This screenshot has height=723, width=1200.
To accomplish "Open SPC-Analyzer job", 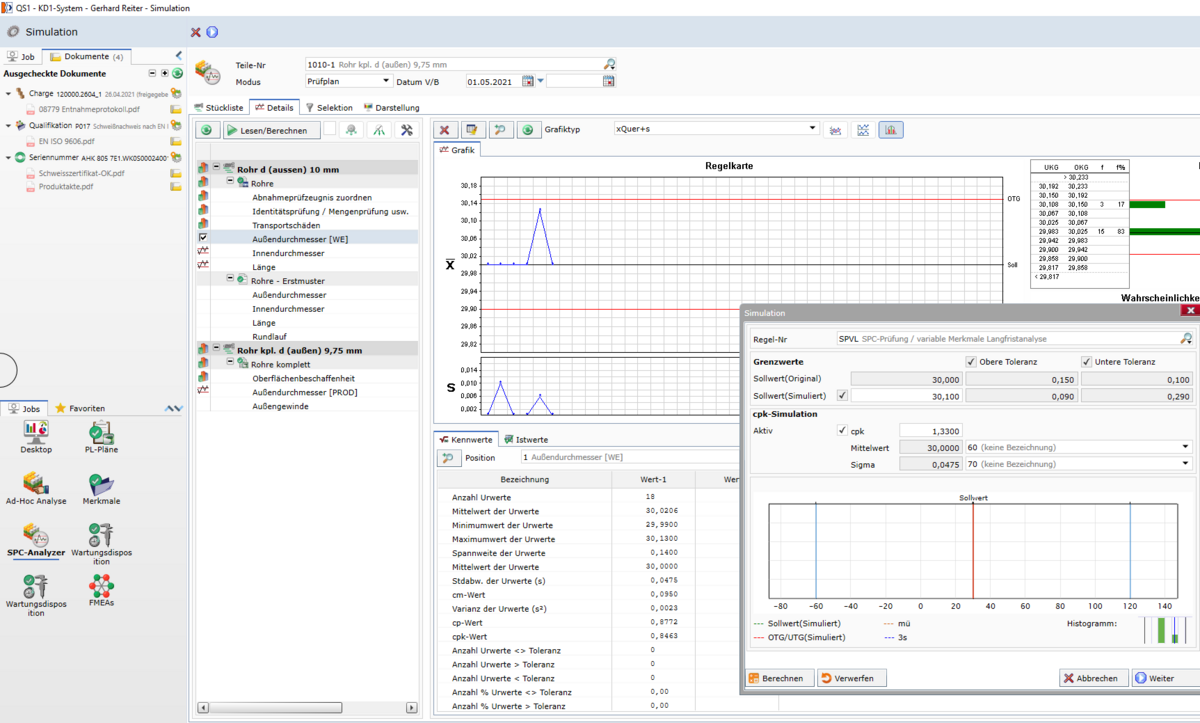I will 36,540.
